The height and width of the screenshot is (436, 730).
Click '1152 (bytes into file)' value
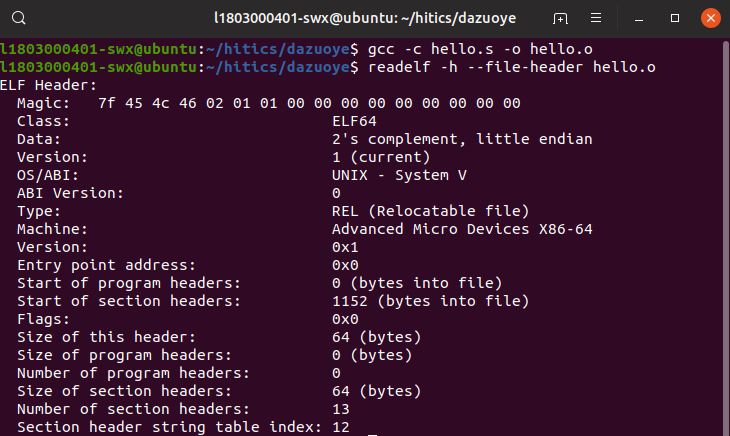(x=431, y=301)
